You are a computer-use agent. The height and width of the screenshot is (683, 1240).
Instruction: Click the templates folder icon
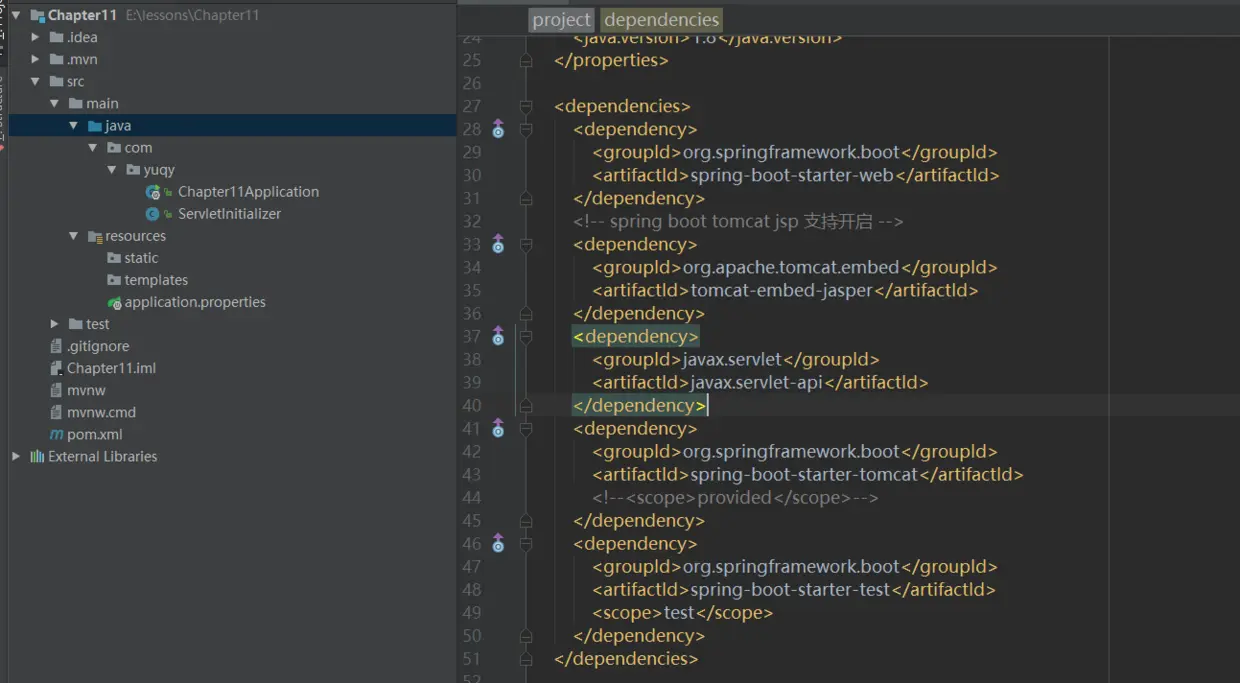pos(114,280)
